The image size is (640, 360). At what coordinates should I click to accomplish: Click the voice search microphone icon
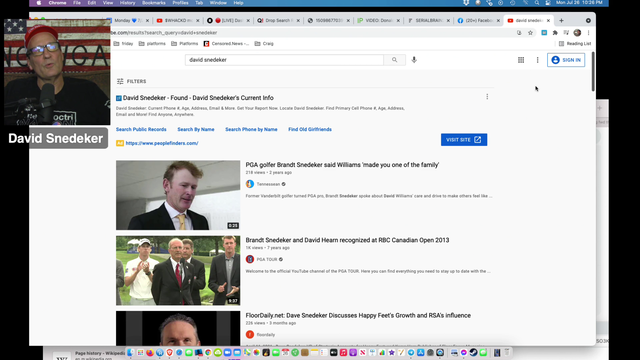coord(414,60)
